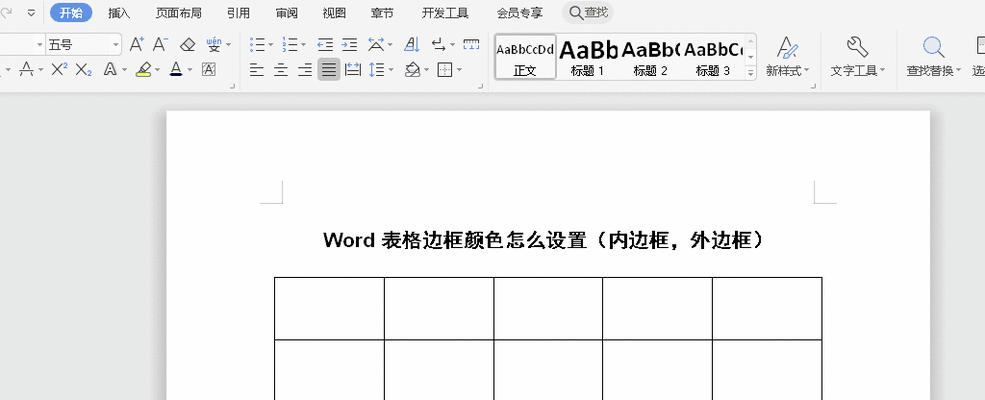
Task: Open numbering style dropdown arrow
Action: click(303, 45)
